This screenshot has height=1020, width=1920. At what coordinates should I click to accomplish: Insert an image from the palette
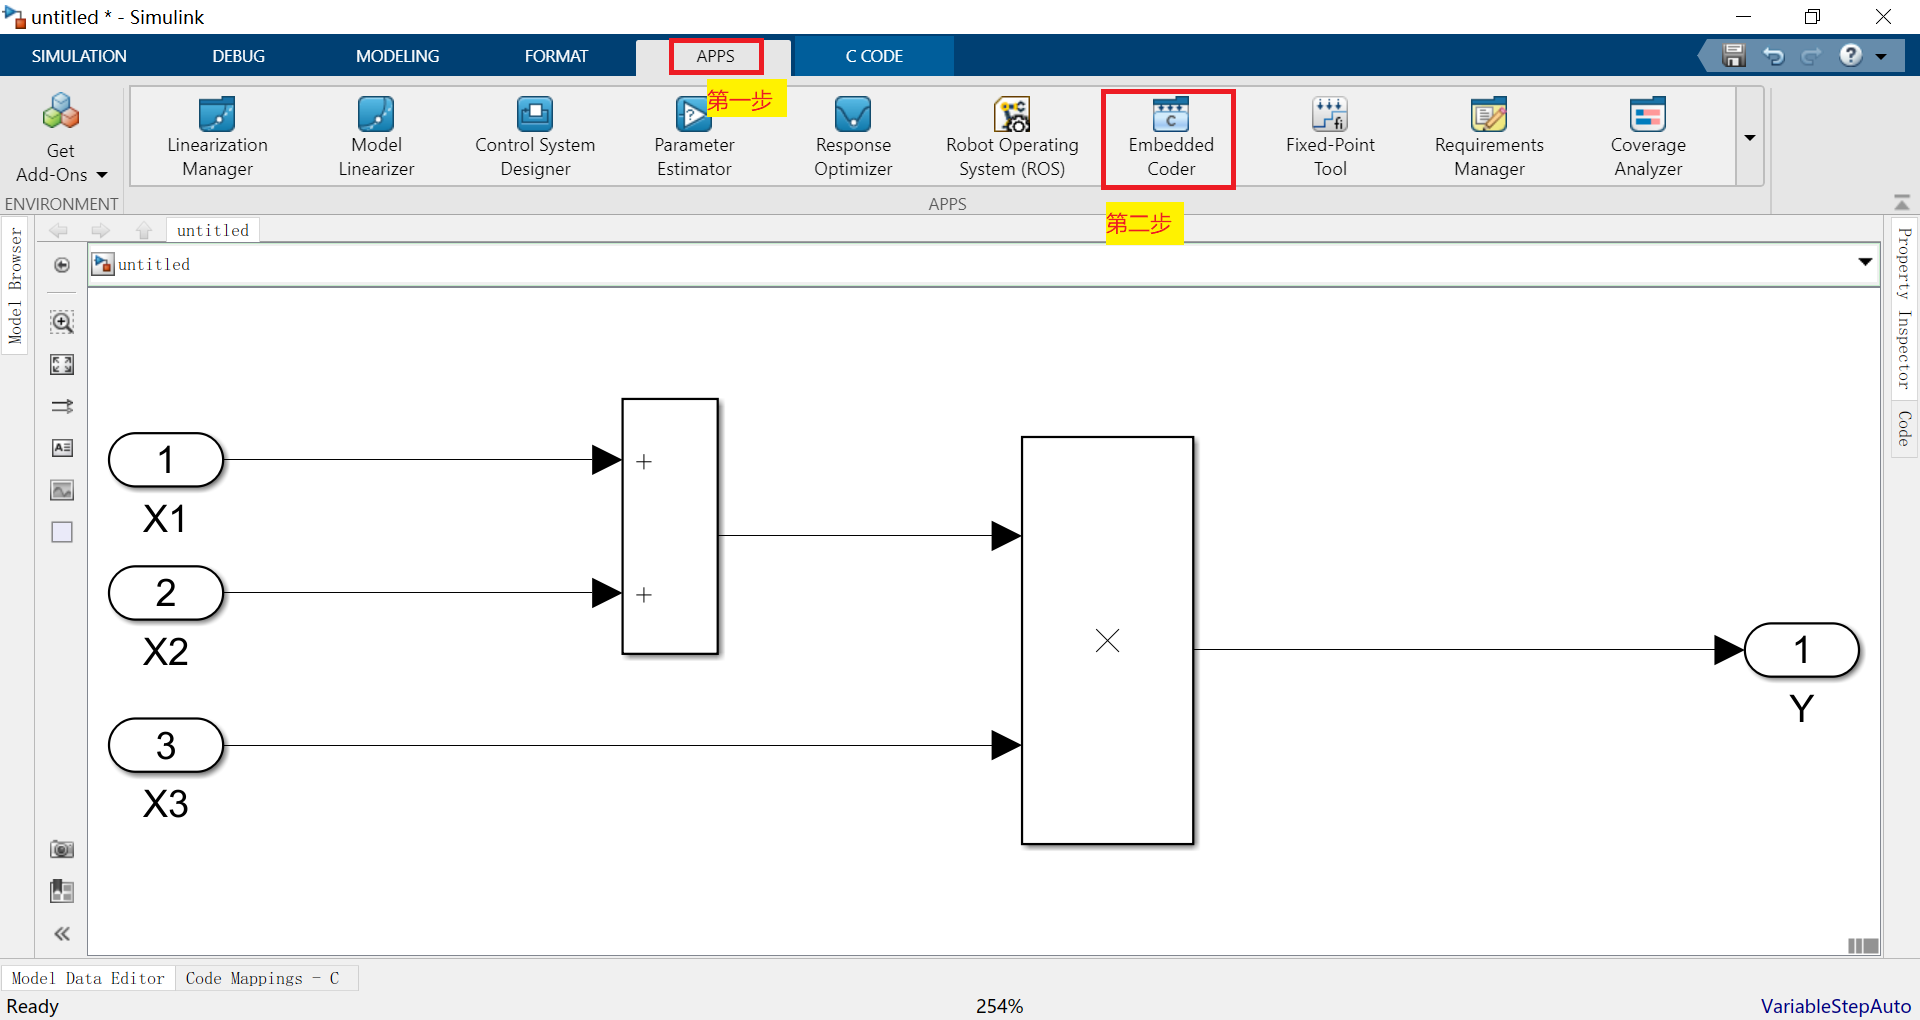click(62, 490)
